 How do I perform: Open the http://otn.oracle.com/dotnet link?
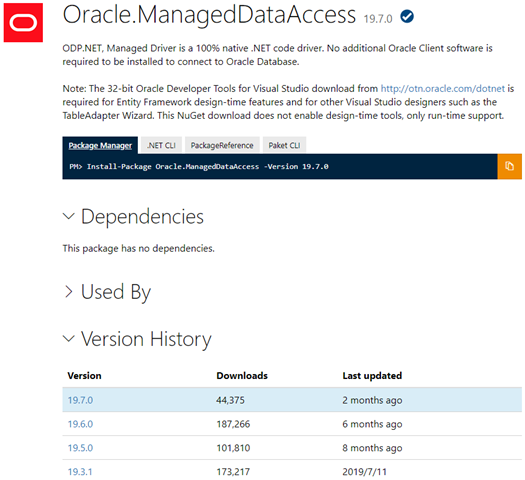pyautogui.click(x=443, y=88)
